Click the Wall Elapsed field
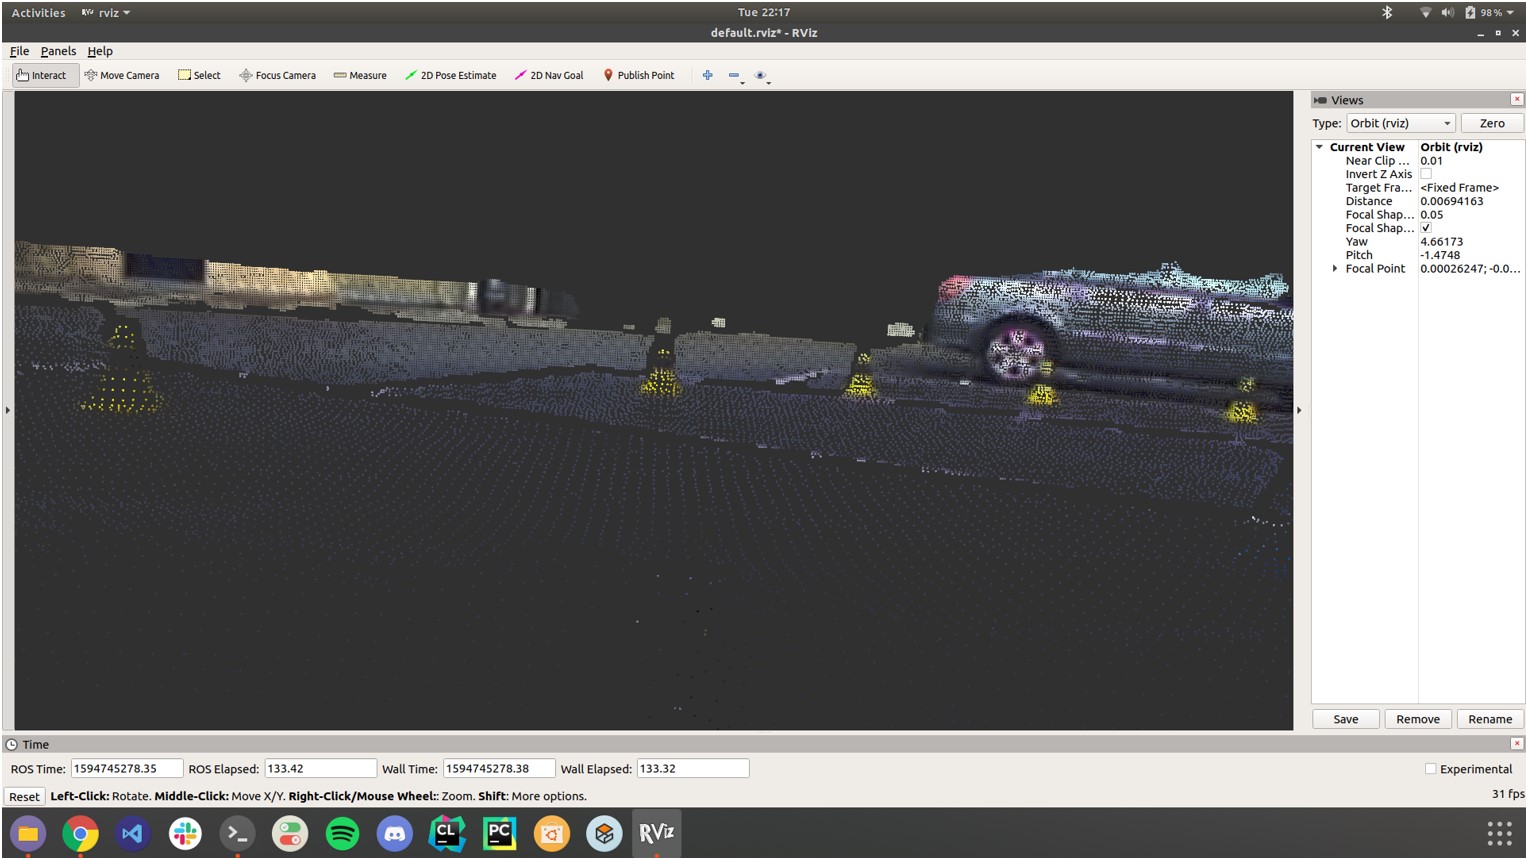The image size is (1526, 858). click(693, 769)
